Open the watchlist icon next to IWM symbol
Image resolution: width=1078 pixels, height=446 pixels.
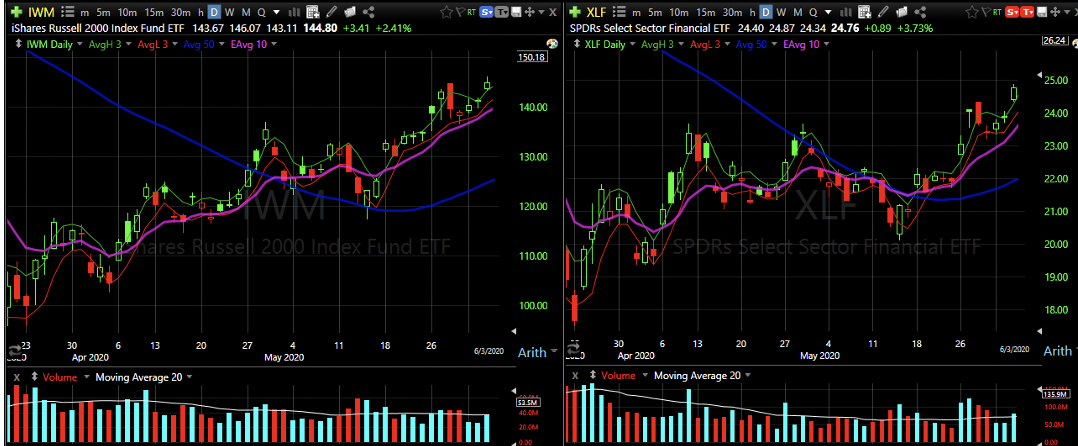[67, 12]
